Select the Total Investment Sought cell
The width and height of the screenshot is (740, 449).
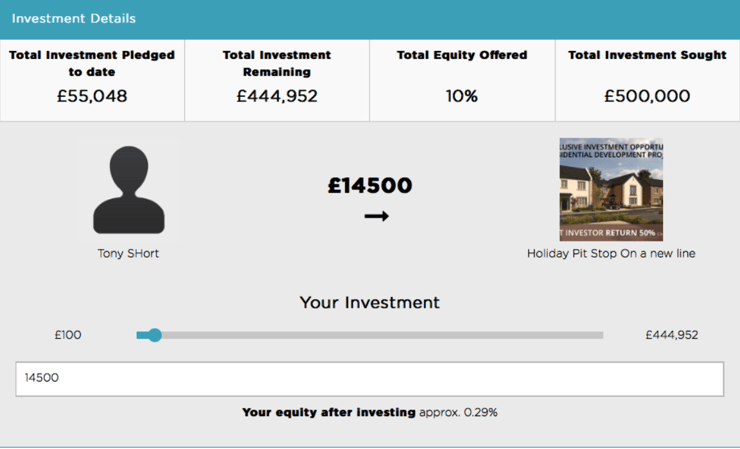(x=648, y=80)
